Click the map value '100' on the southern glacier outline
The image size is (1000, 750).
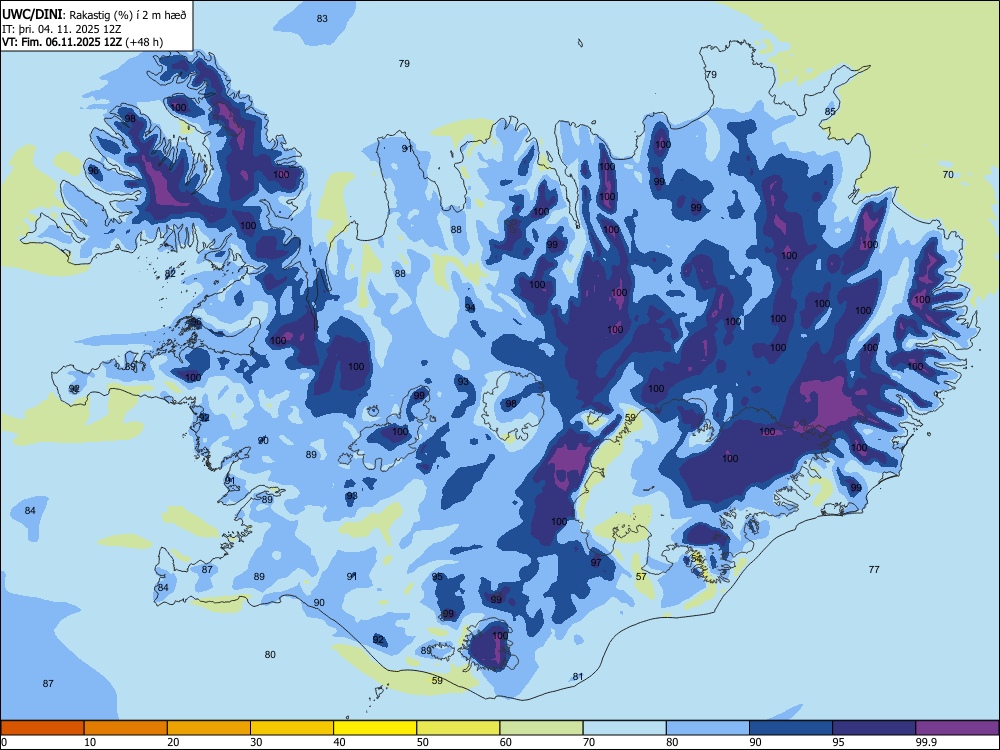500,636
